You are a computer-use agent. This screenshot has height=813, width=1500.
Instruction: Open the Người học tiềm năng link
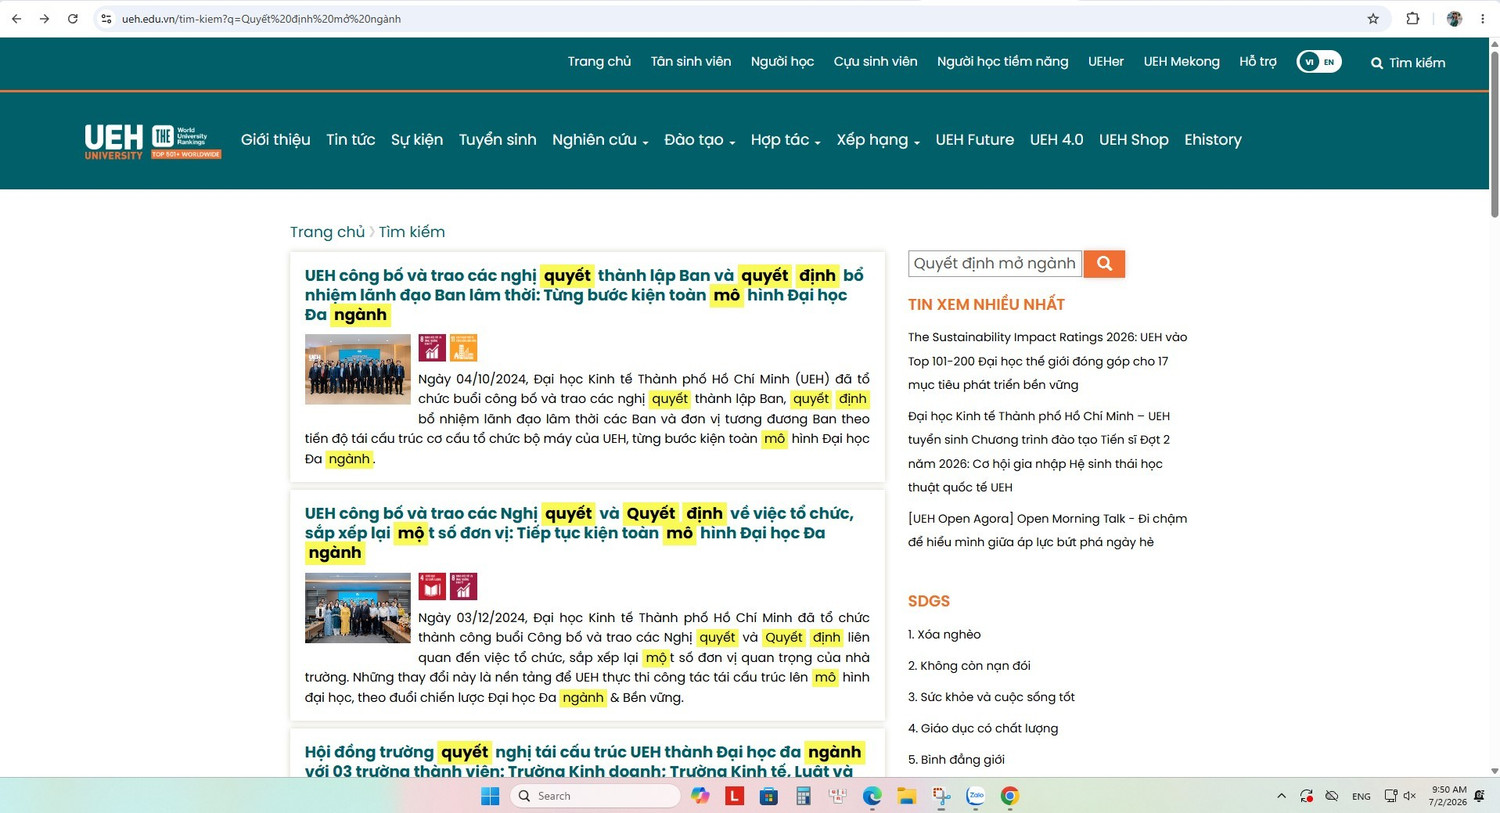1002,62
